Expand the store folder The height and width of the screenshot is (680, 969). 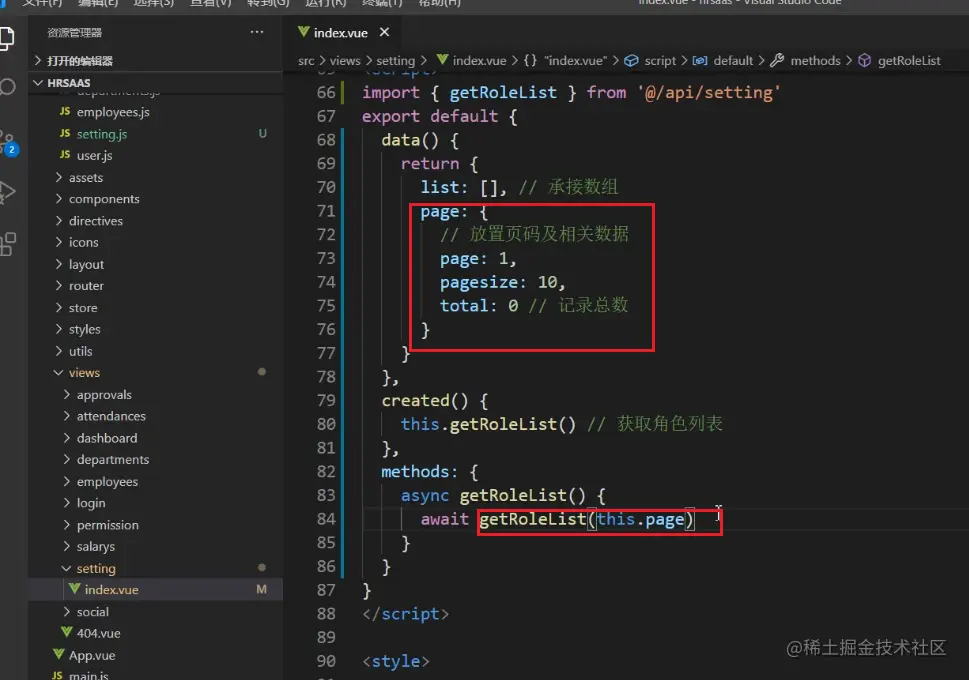coord(83,308)
